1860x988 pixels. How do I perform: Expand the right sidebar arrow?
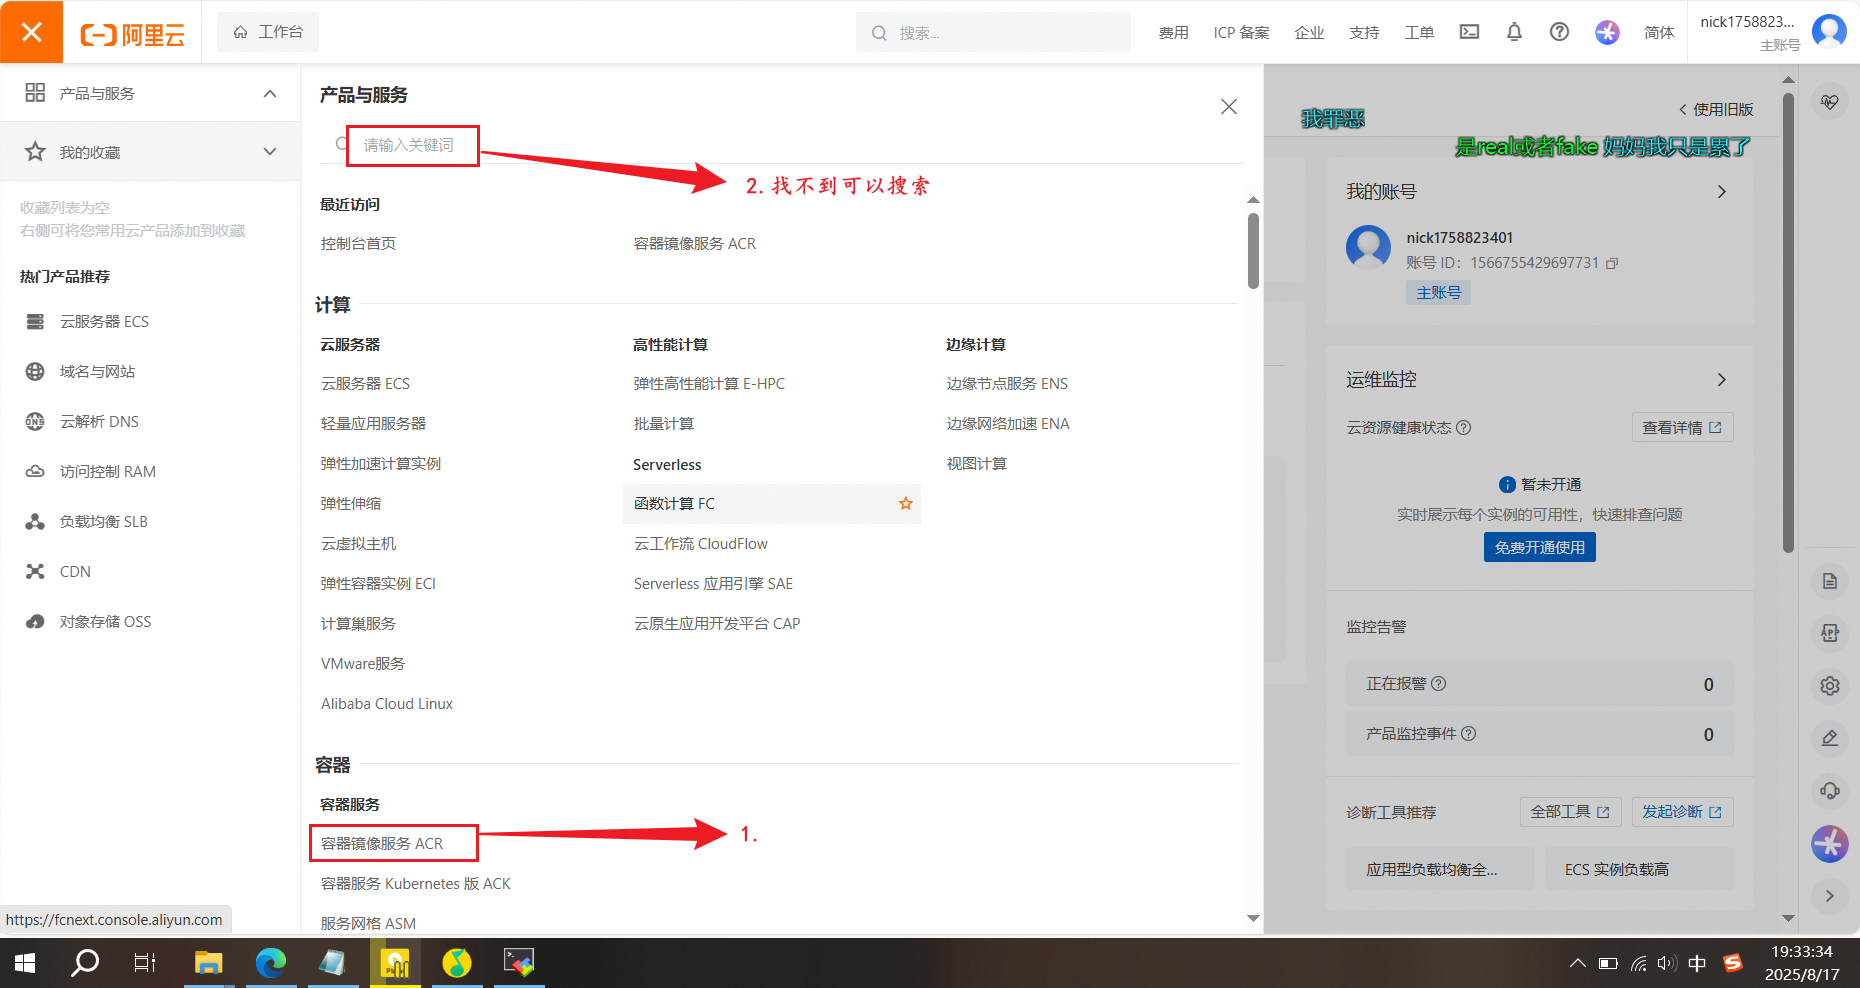point(1829,896)
